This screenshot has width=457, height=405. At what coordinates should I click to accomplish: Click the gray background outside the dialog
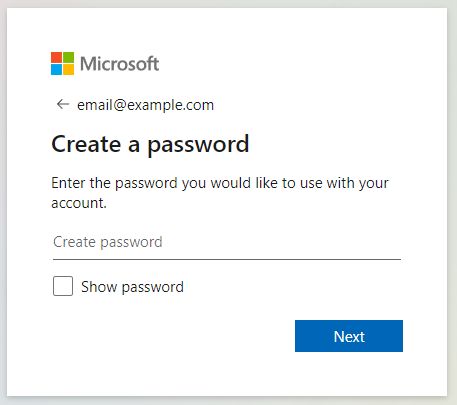click(3, 200)
